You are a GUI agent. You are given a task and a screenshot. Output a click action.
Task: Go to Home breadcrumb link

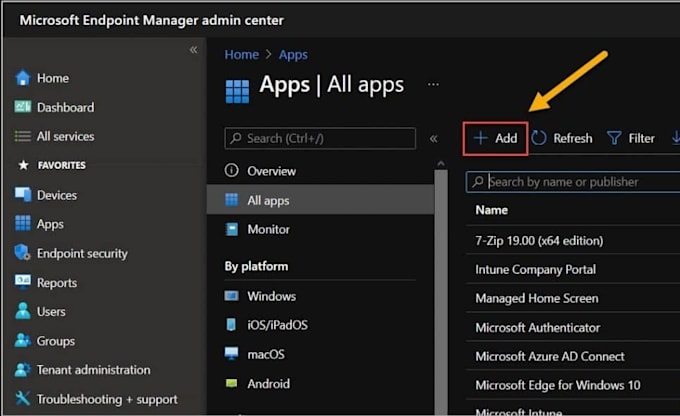point(242,54)
